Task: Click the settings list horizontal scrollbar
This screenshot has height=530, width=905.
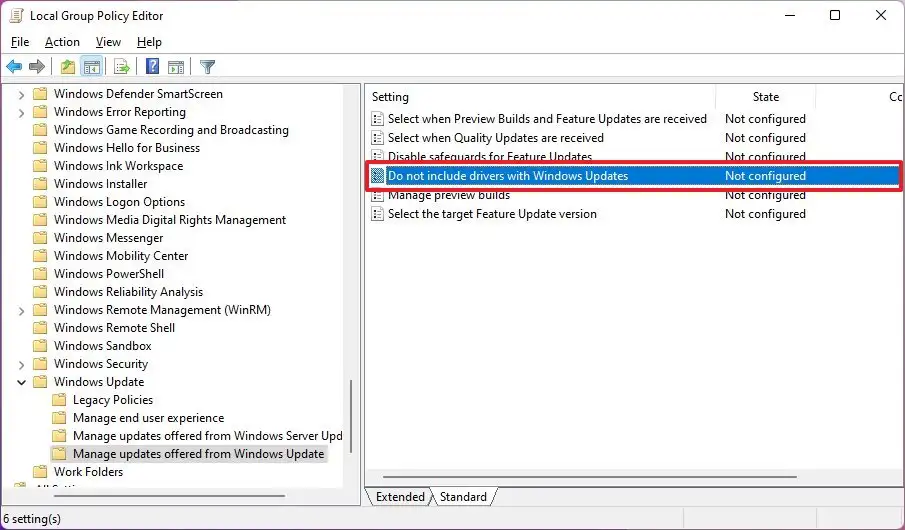Action: (x=589, y=477)
